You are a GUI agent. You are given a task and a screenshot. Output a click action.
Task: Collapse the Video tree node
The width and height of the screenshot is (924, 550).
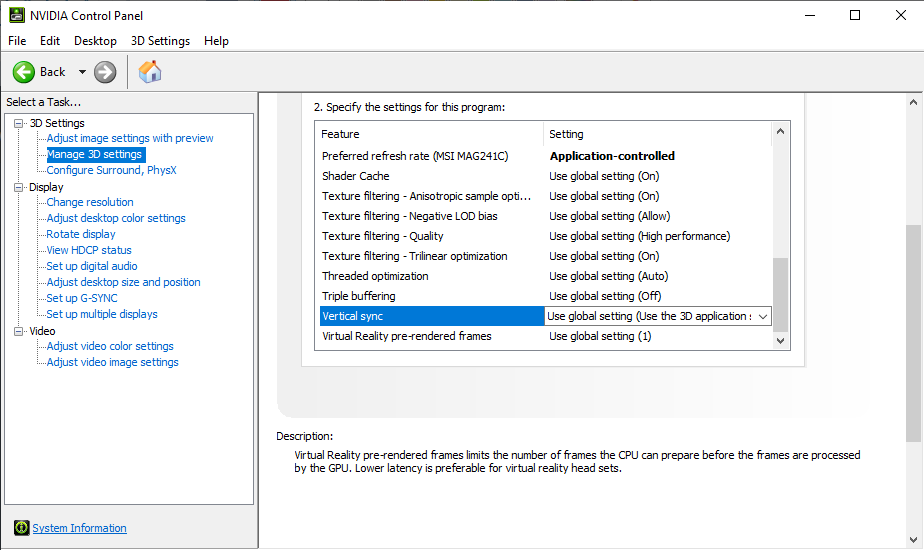pyautogui.click(x=18, y=331)
